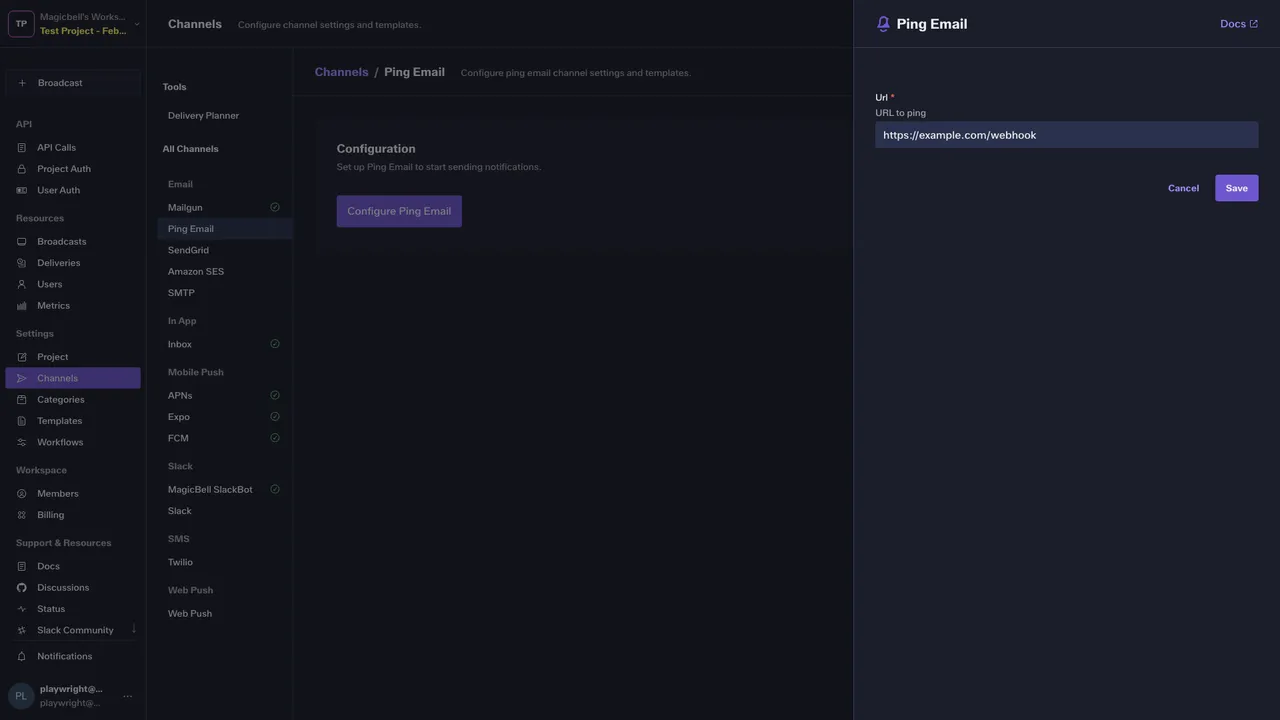This screenshot has height=720, width=1280.
Task: Click the API Calls sidebar icon
Action: [22, 148]
